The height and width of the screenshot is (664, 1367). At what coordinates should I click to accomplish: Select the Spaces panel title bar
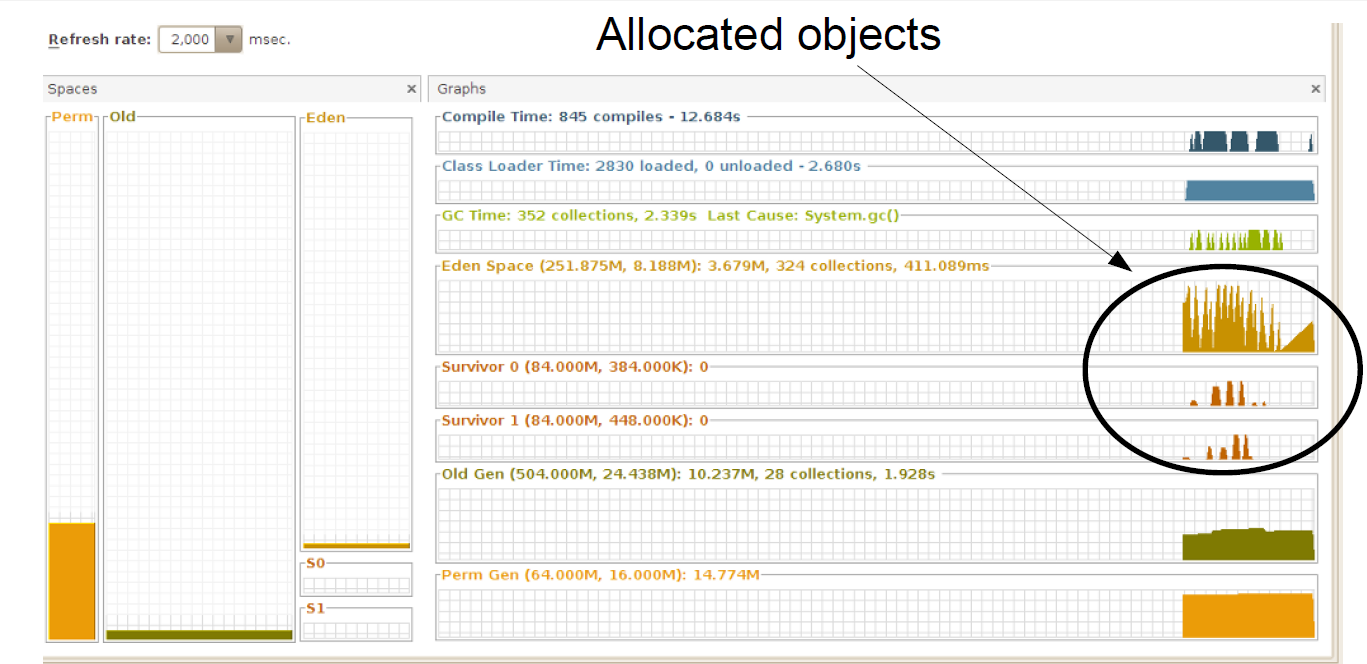[x=220, y=89]
